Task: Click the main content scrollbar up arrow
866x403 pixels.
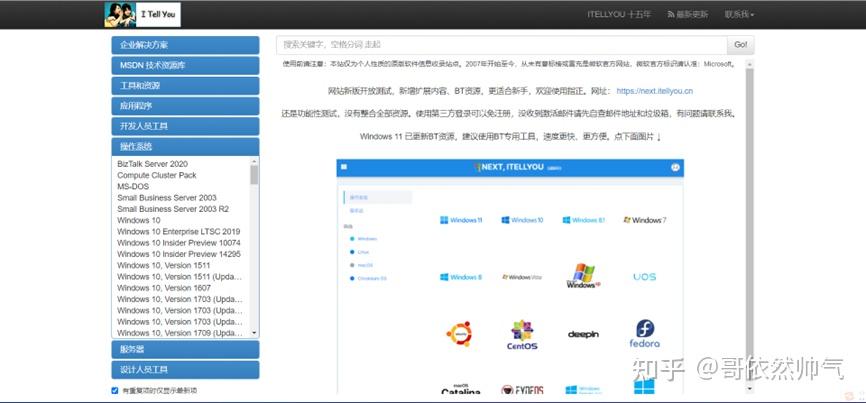Action: [x=749, y=63]
